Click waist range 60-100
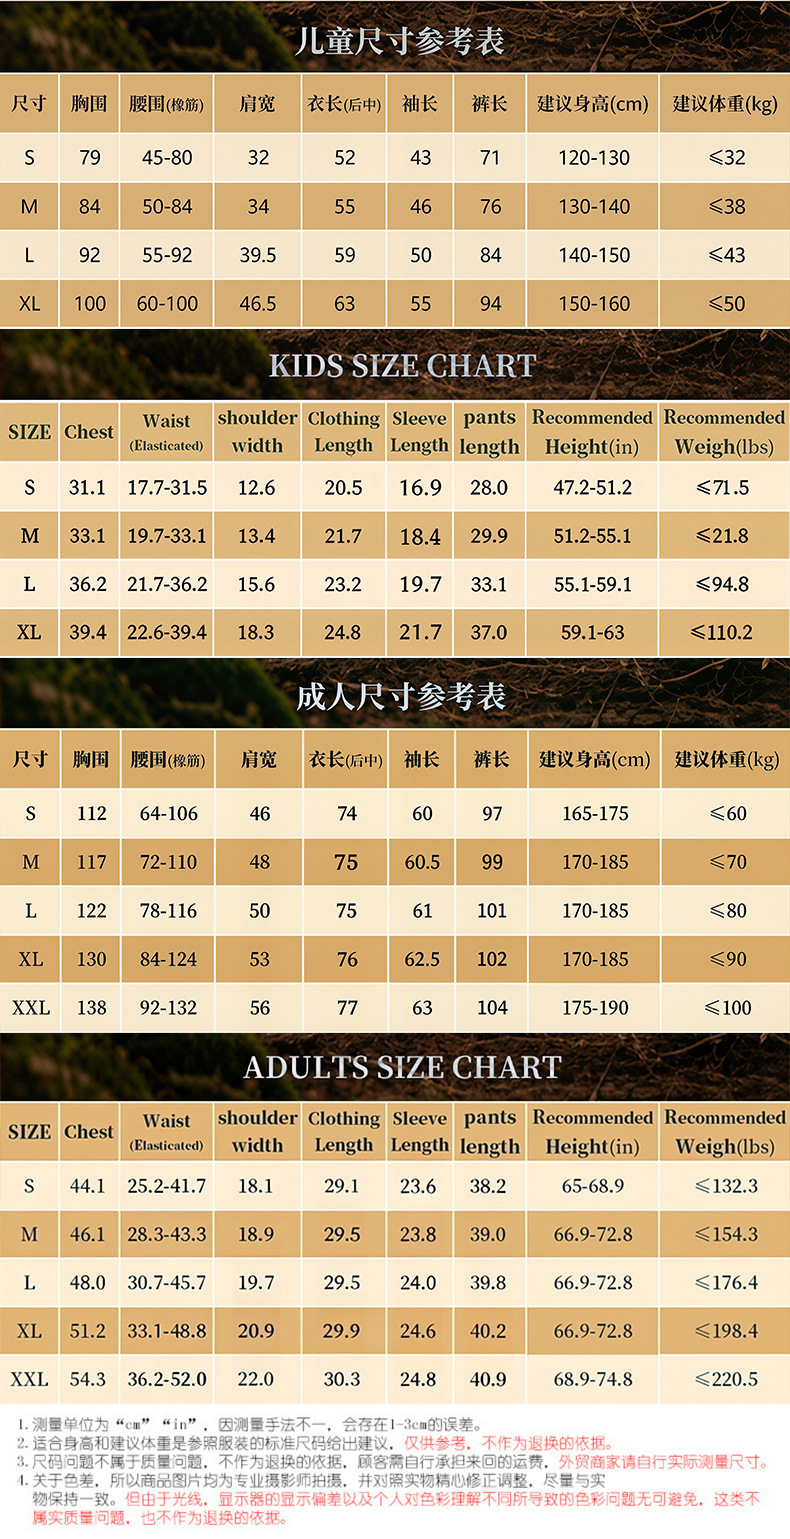Image resolution: width=790 pixels, height=1539 pixels. click(x=167, y=304)
